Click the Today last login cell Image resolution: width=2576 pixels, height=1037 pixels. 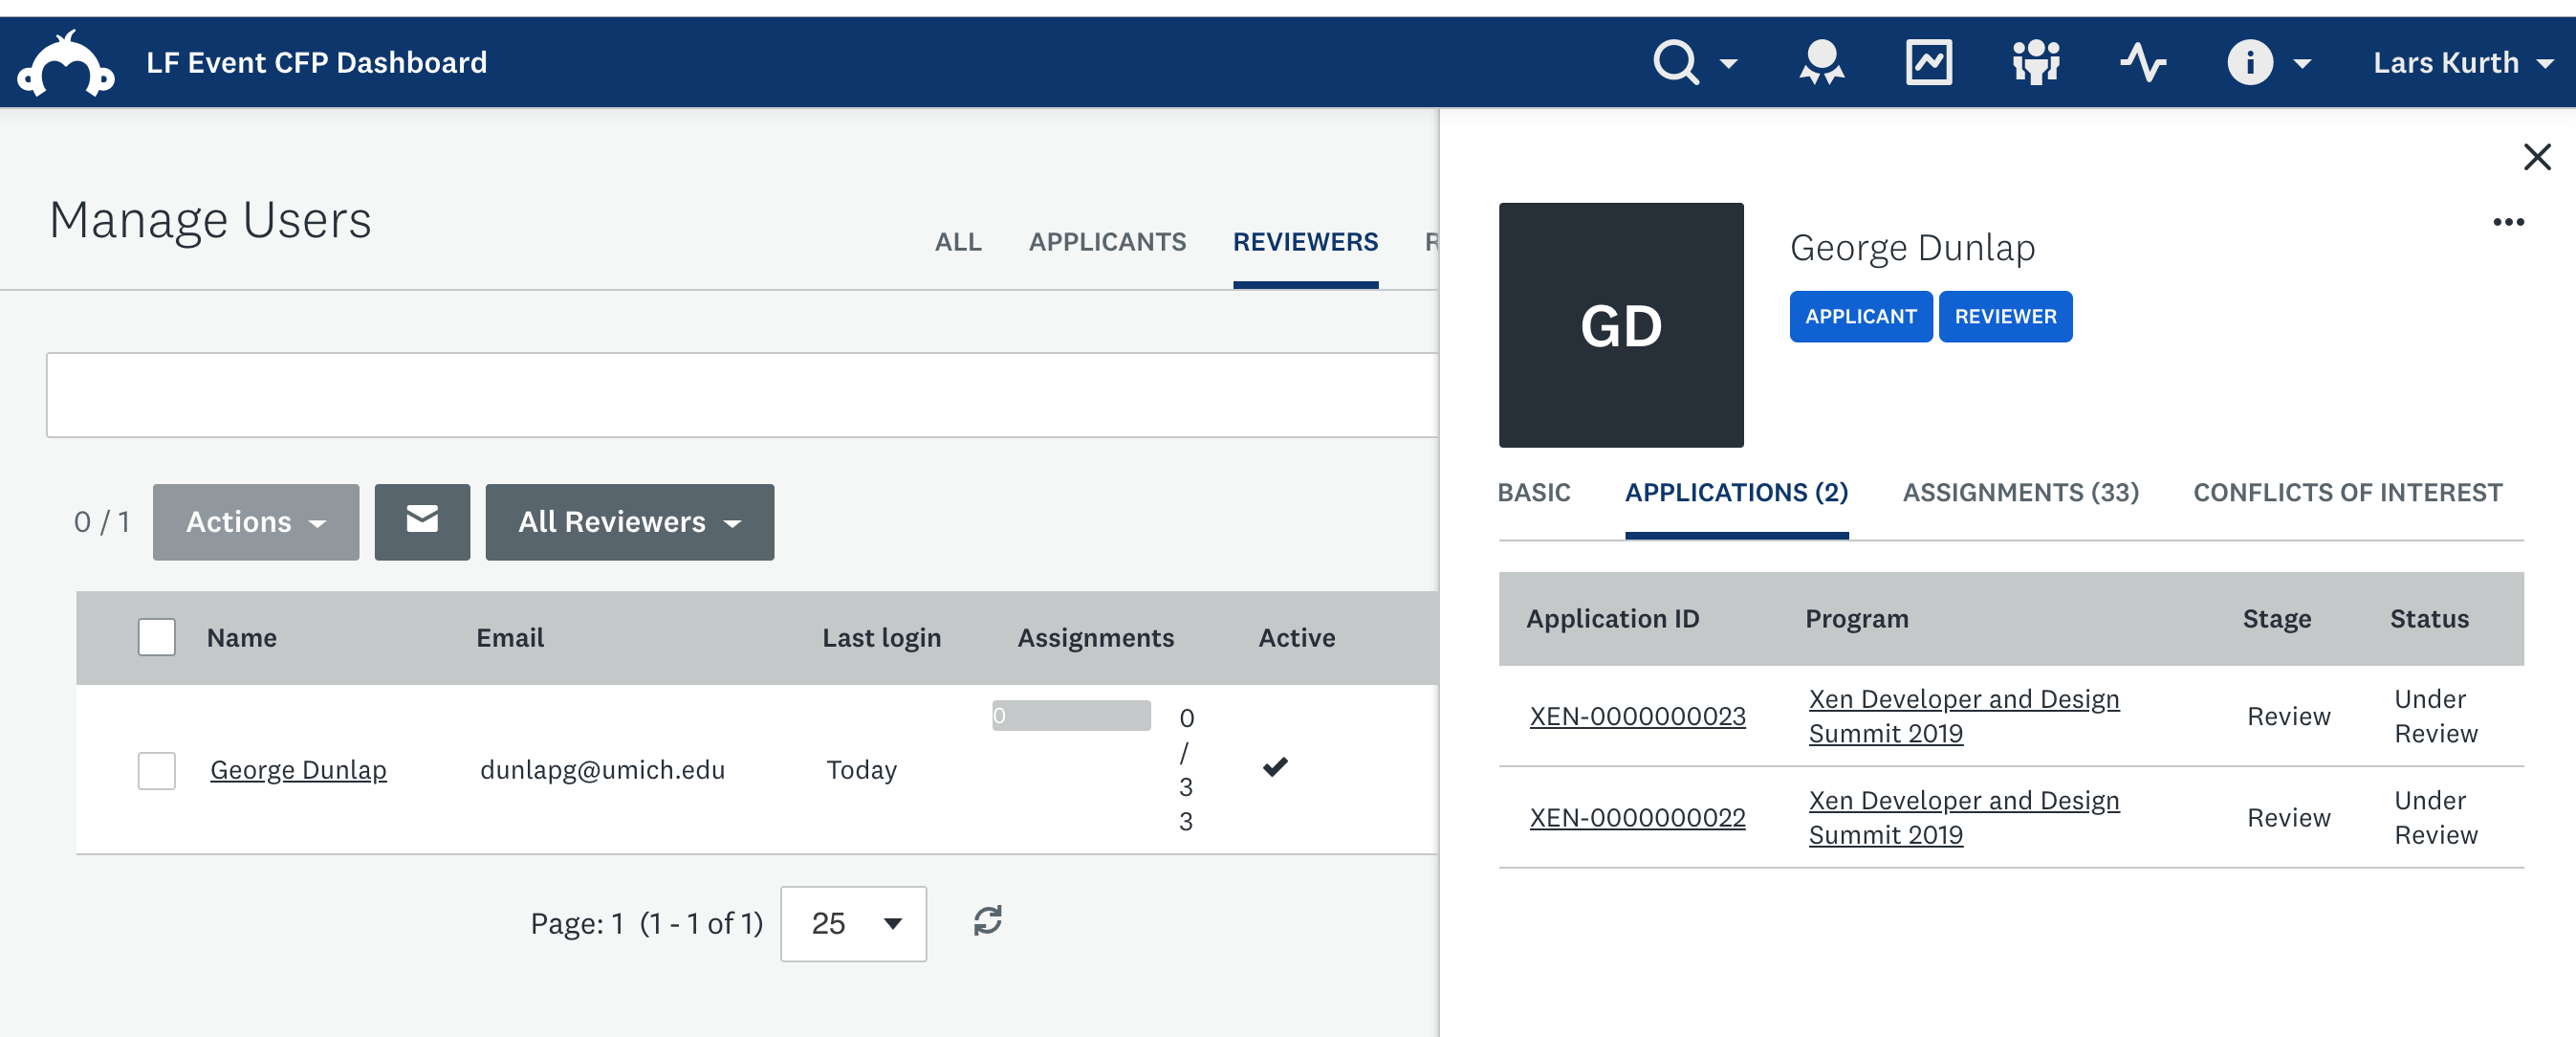coord(861,770)
